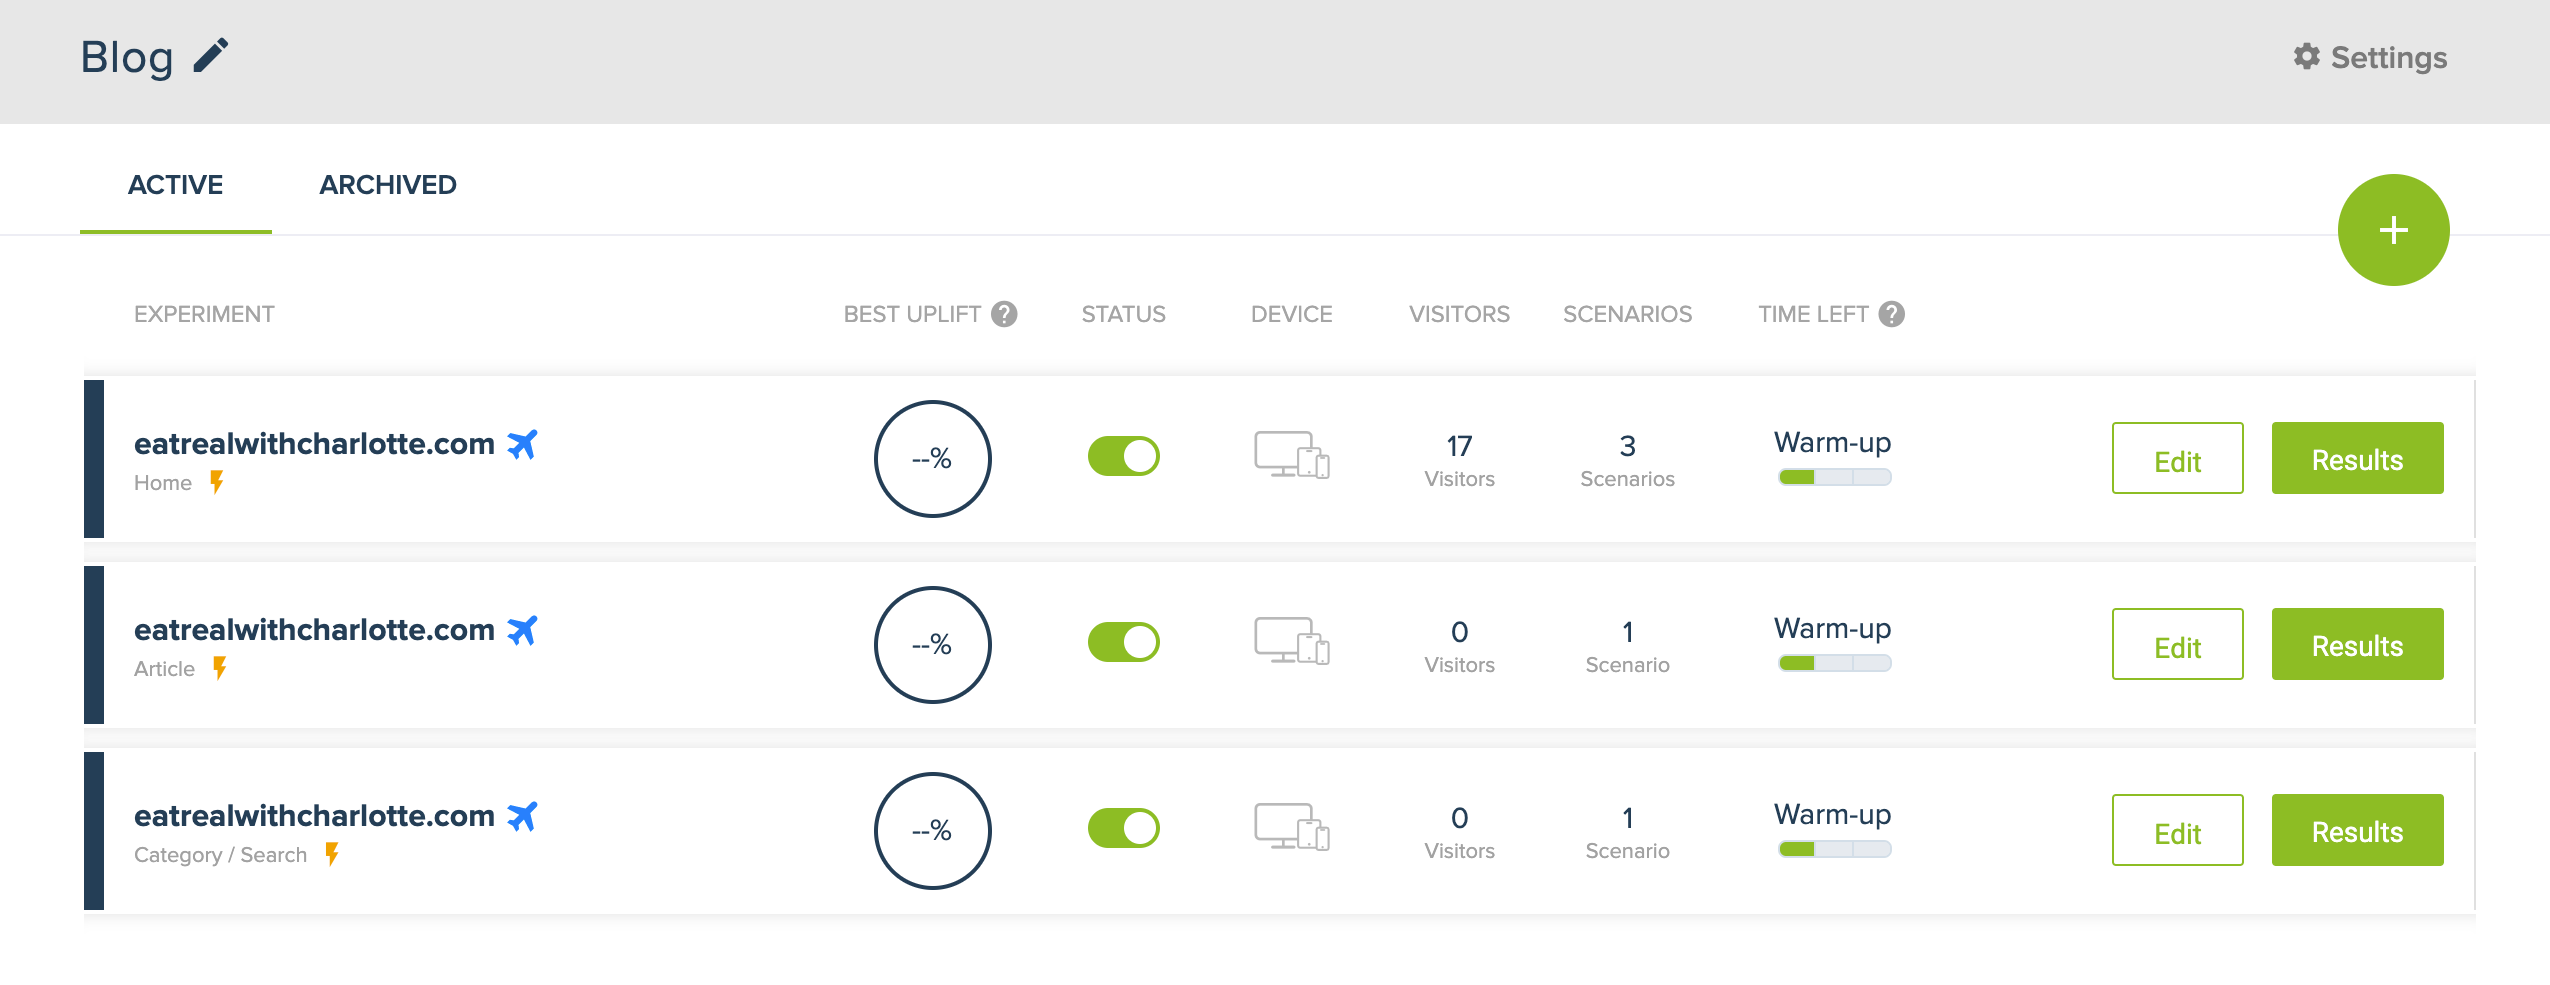The width and height of the screenshot is (2550, 985).
Task: Click the Settings label in the header
Action: (2388, 58)
